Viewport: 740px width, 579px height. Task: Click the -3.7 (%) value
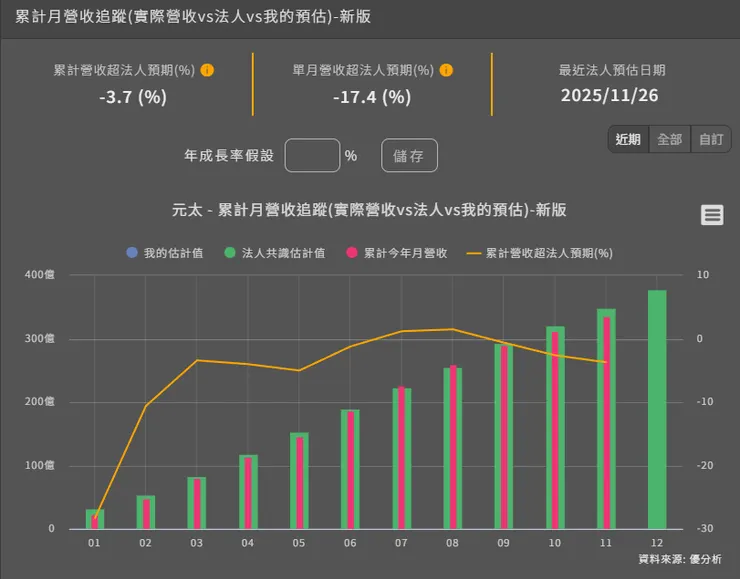[133, 97]
